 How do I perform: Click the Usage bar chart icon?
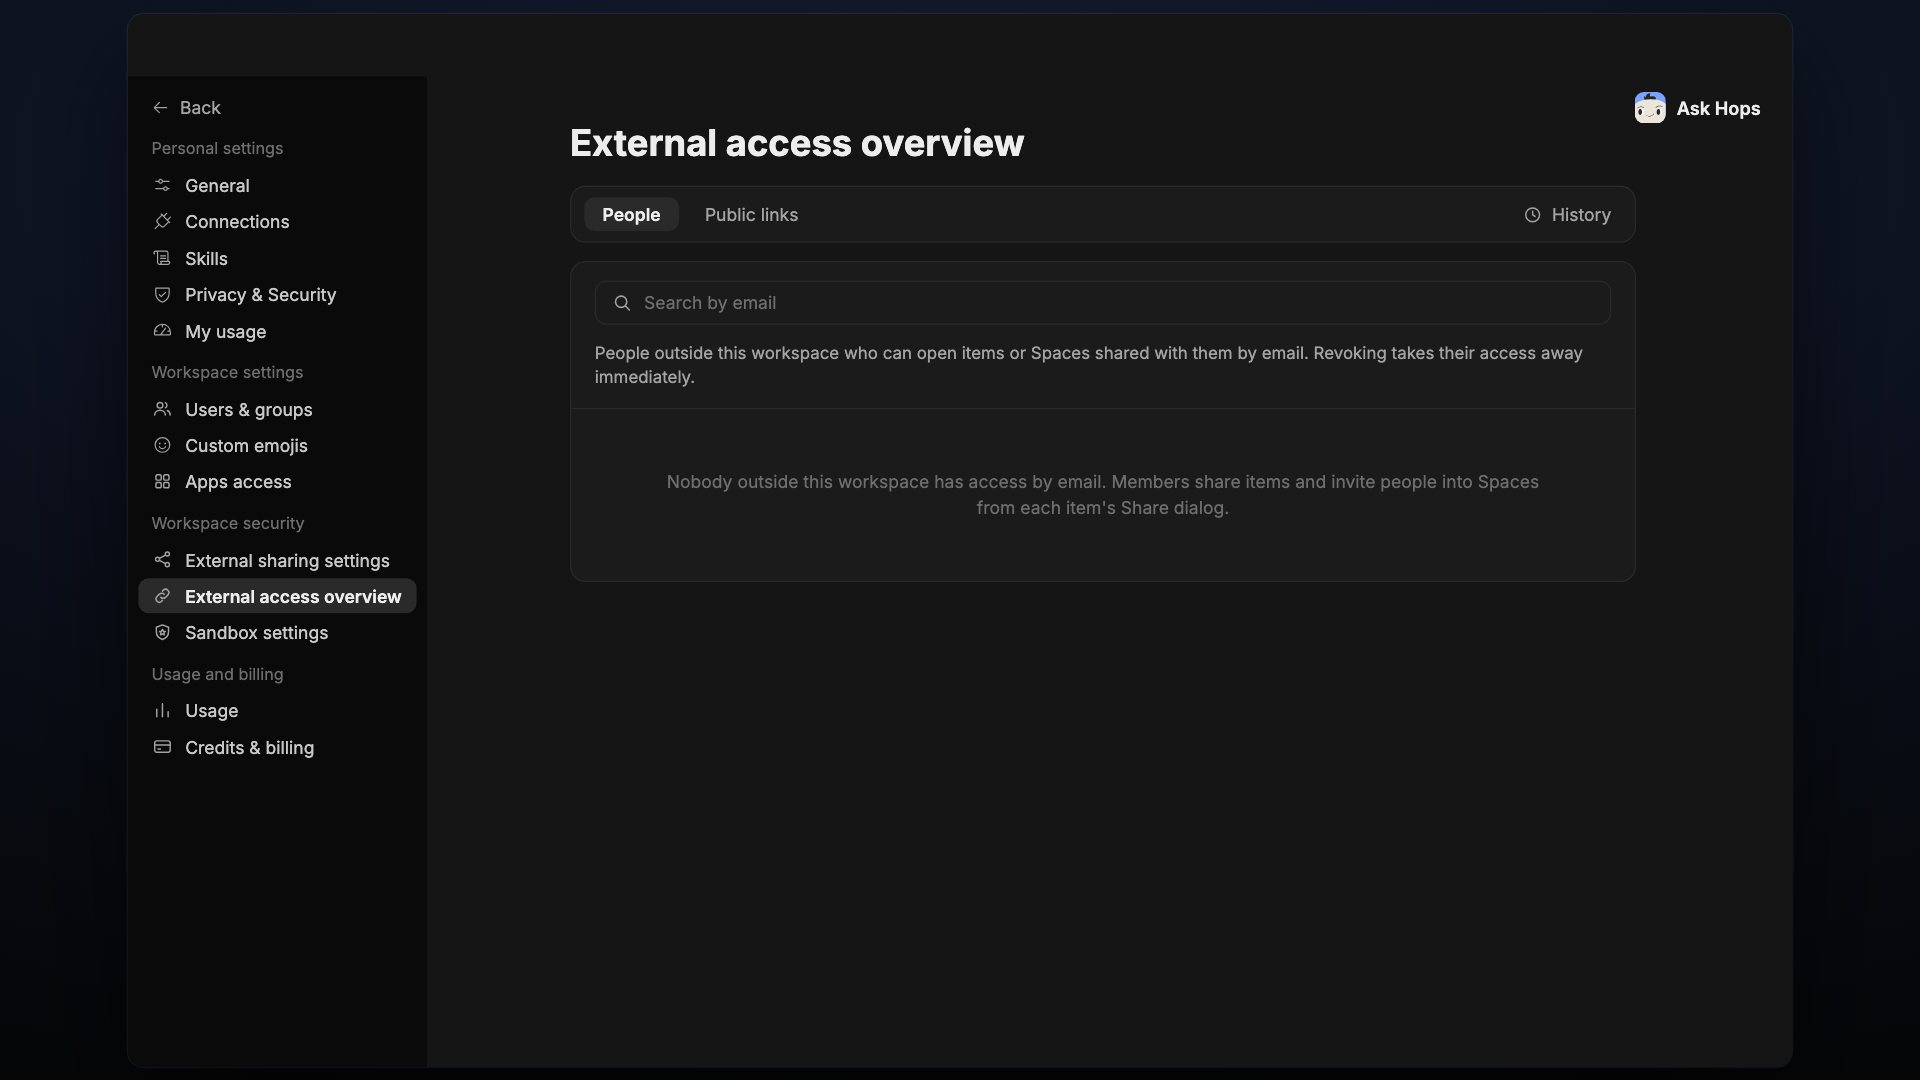pyautogui.click(x=162, y=711)
